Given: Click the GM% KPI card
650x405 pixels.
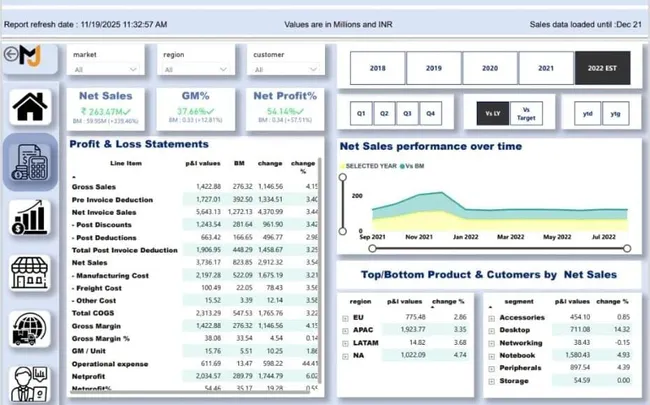Looking at the screenshot, I should [196, 109].
